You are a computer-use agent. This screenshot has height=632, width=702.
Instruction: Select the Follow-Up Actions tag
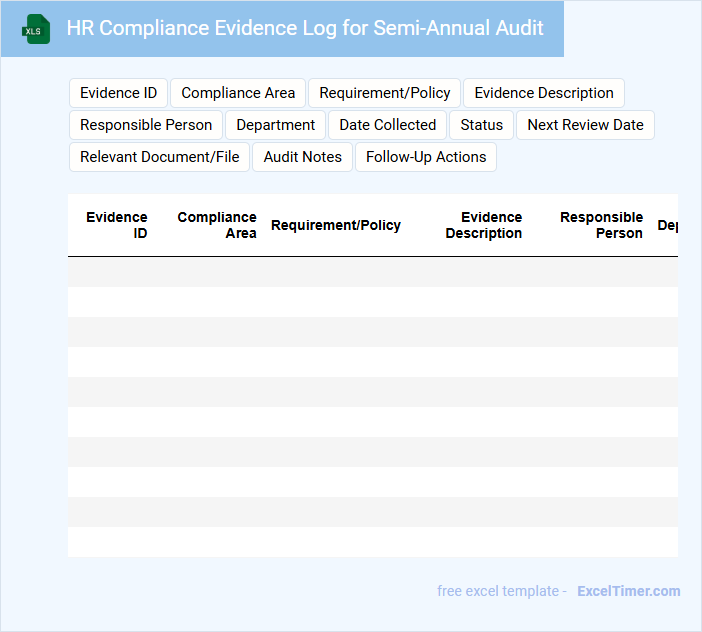tap(426, 157)
